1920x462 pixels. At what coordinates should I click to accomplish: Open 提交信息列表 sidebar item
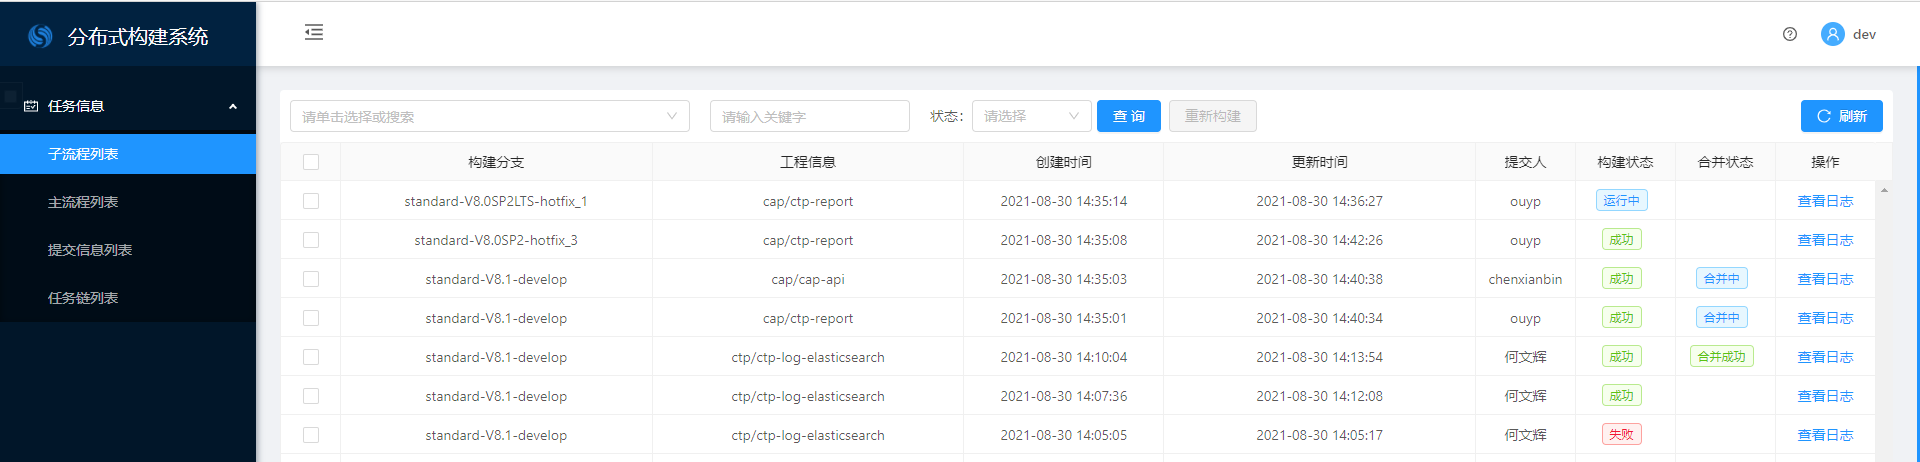(x=90, y=250)
